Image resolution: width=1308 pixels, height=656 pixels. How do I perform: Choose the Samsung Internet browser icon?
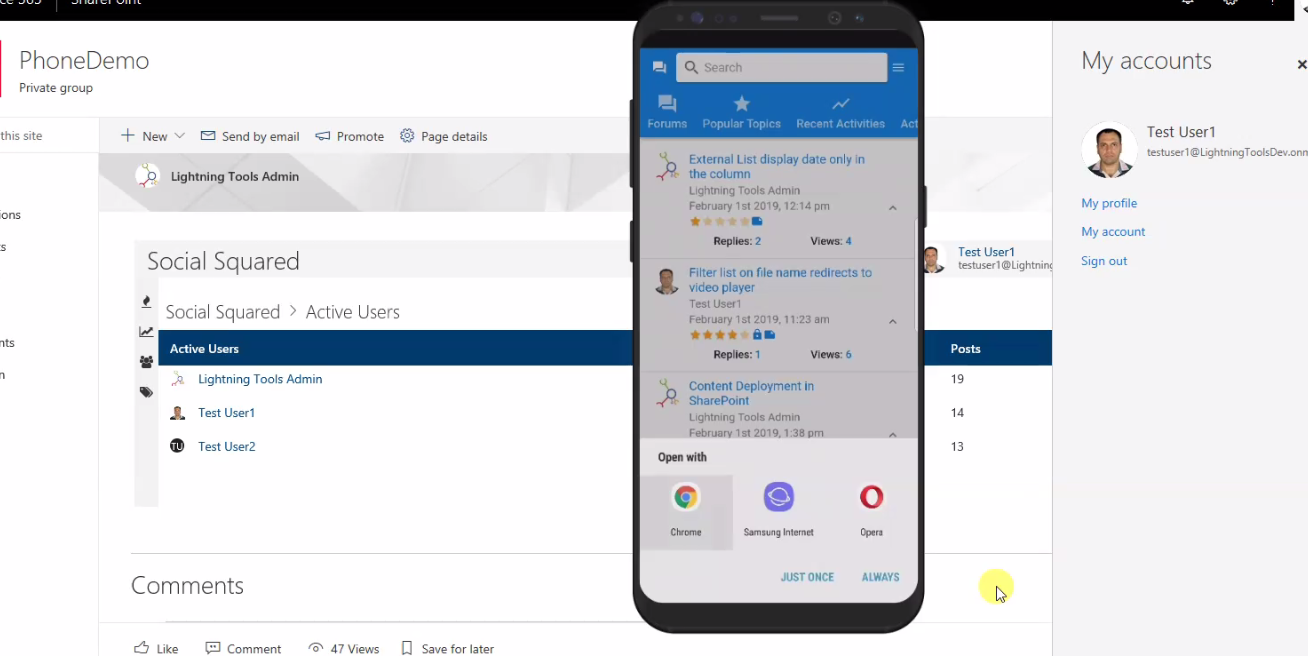click(x=778, y=497)
